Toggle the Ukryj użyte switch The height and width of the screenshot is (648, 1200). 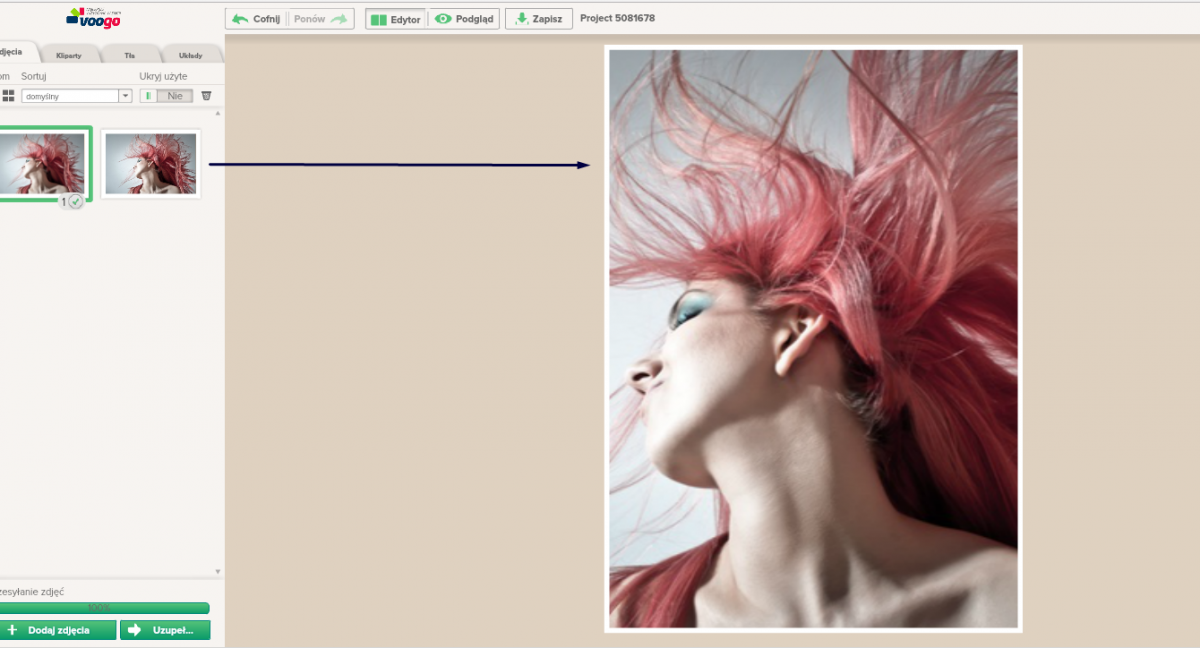166,96
